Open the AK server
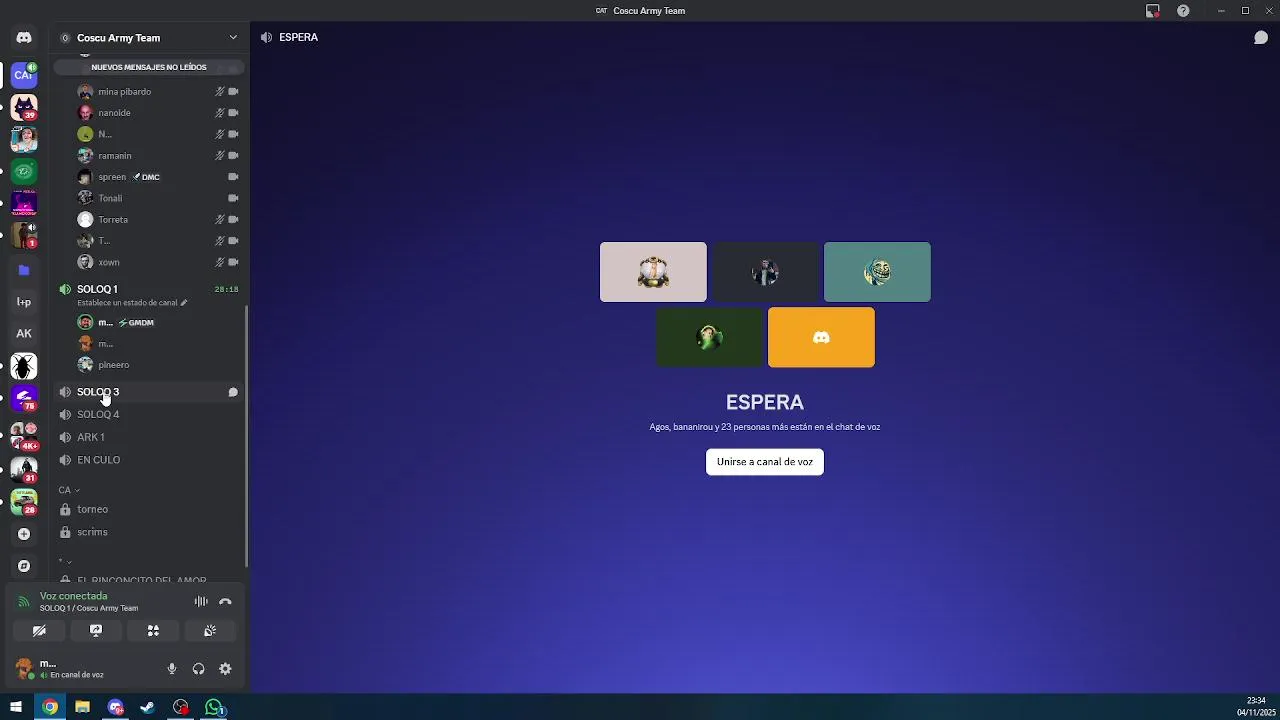1280x720 pixels. (24, 334)
